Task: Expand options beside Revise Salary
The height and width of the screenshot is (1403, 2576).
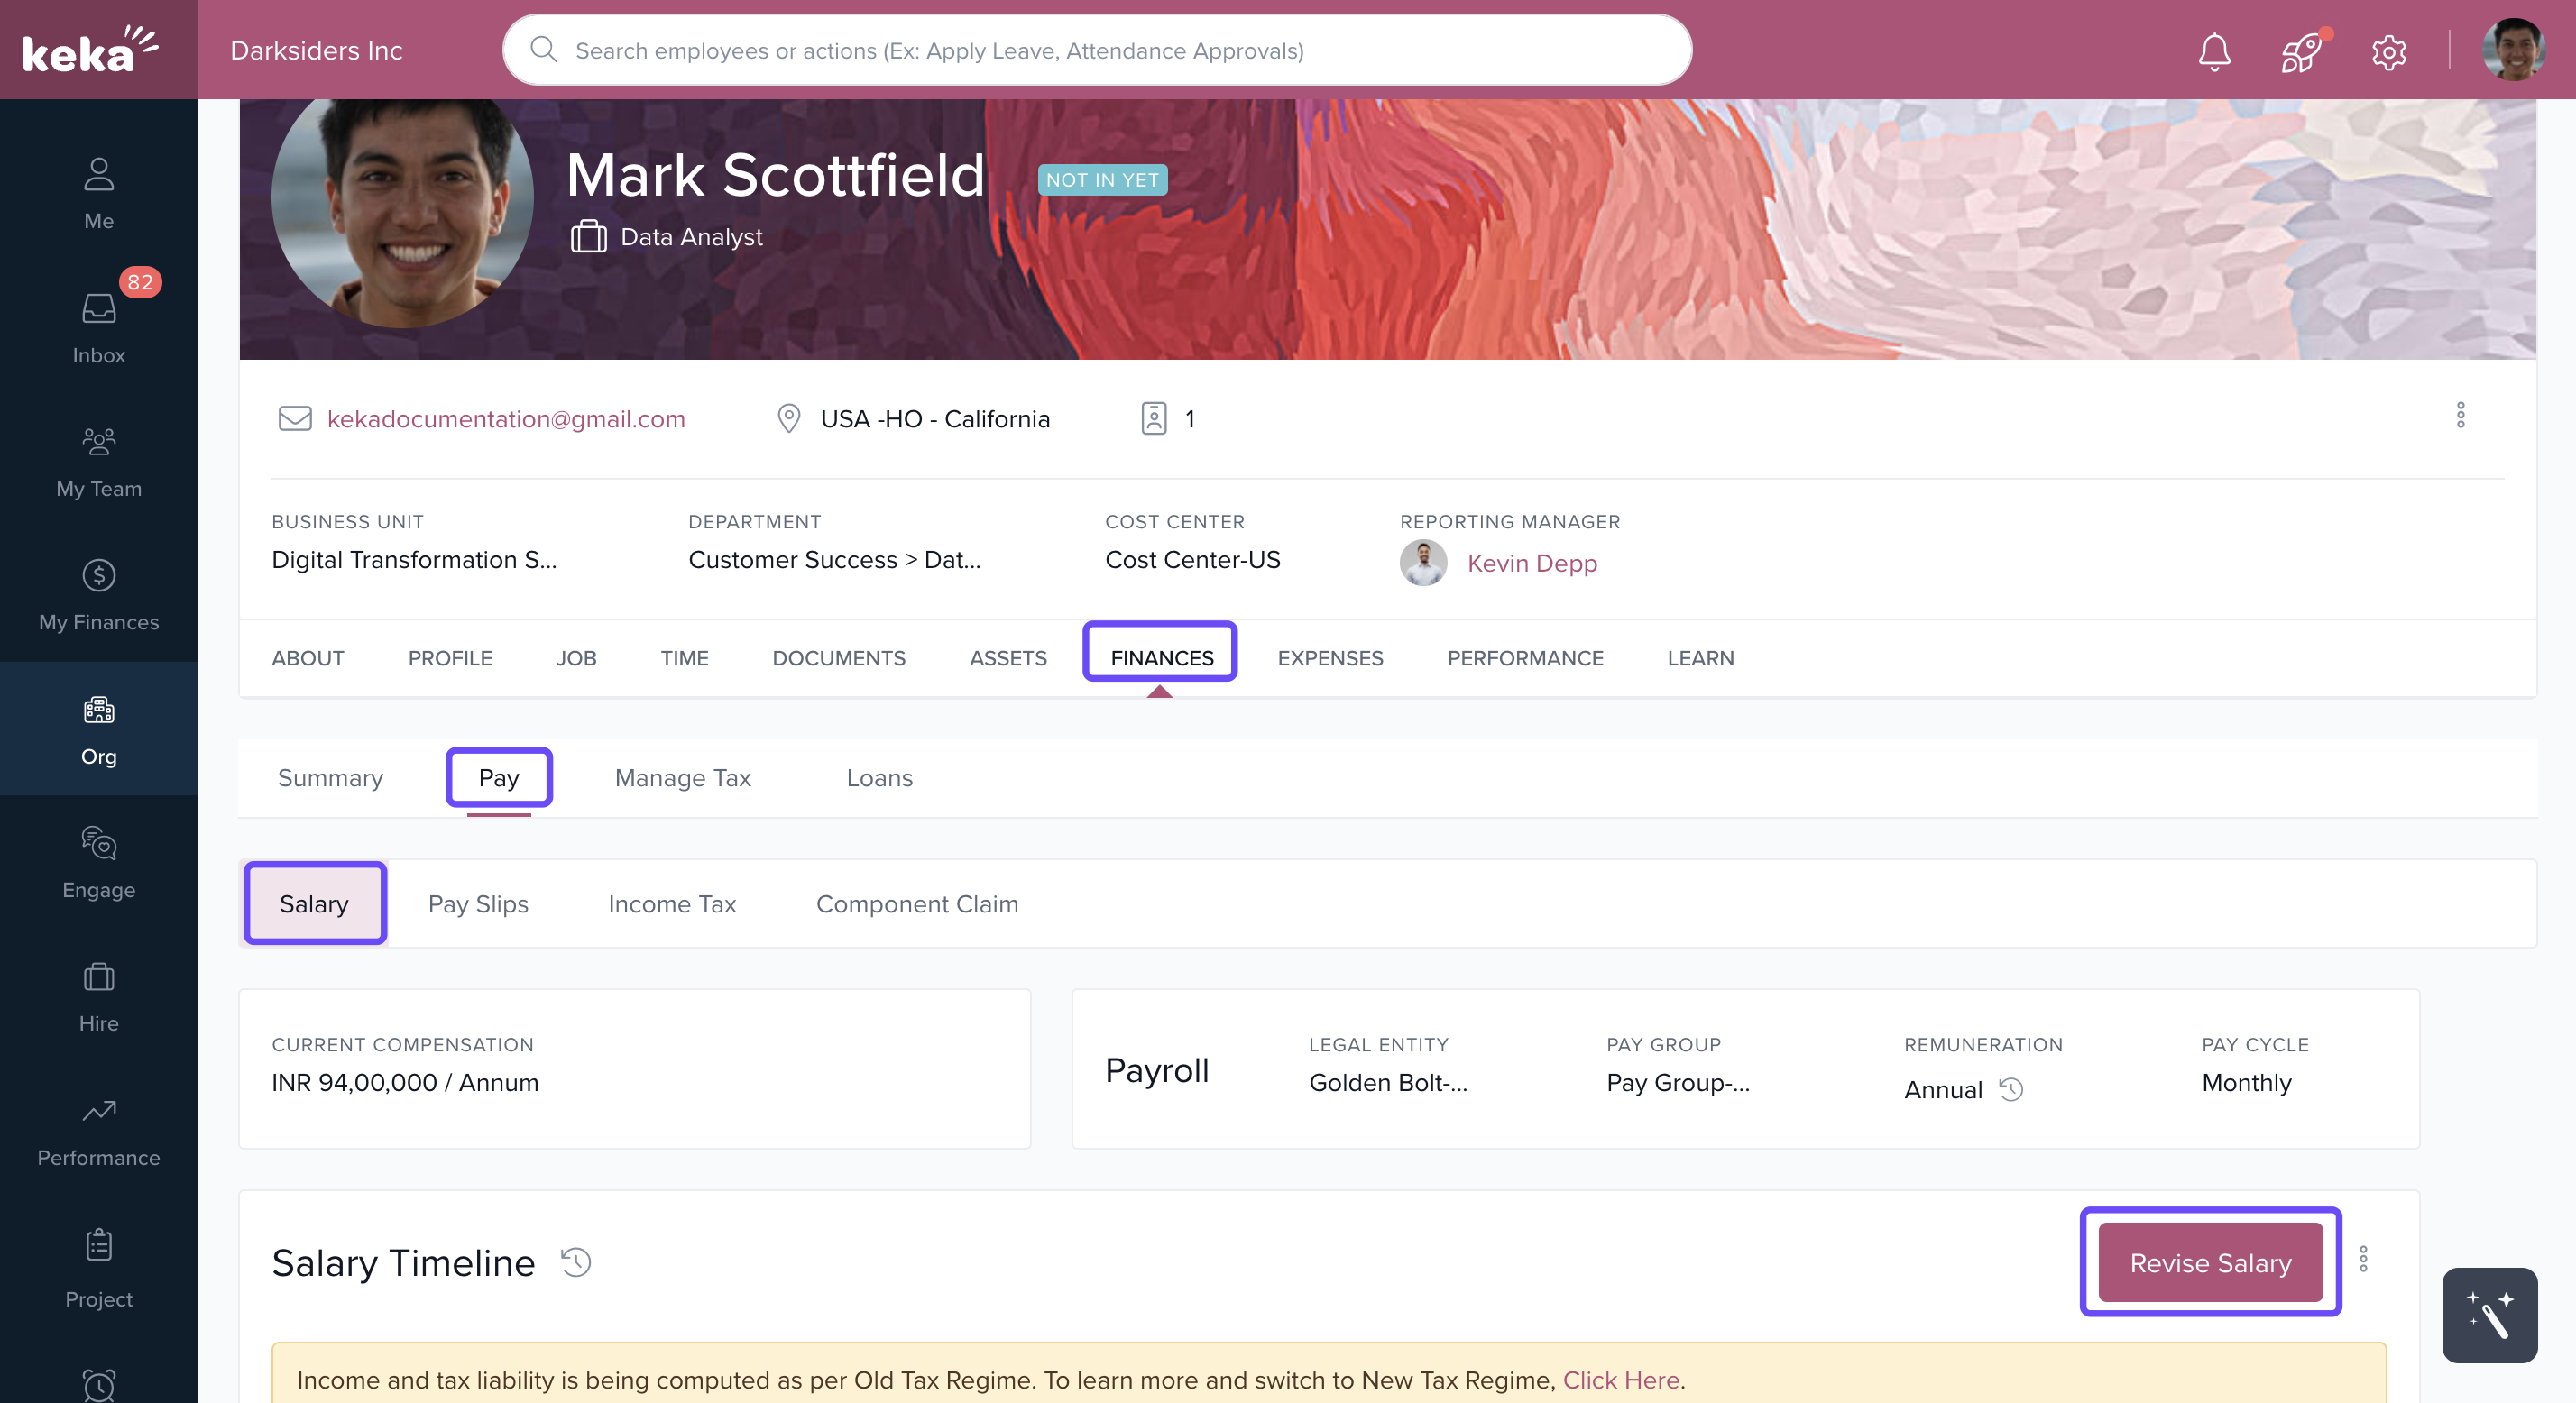Action: click(x=2363, y=1259)
